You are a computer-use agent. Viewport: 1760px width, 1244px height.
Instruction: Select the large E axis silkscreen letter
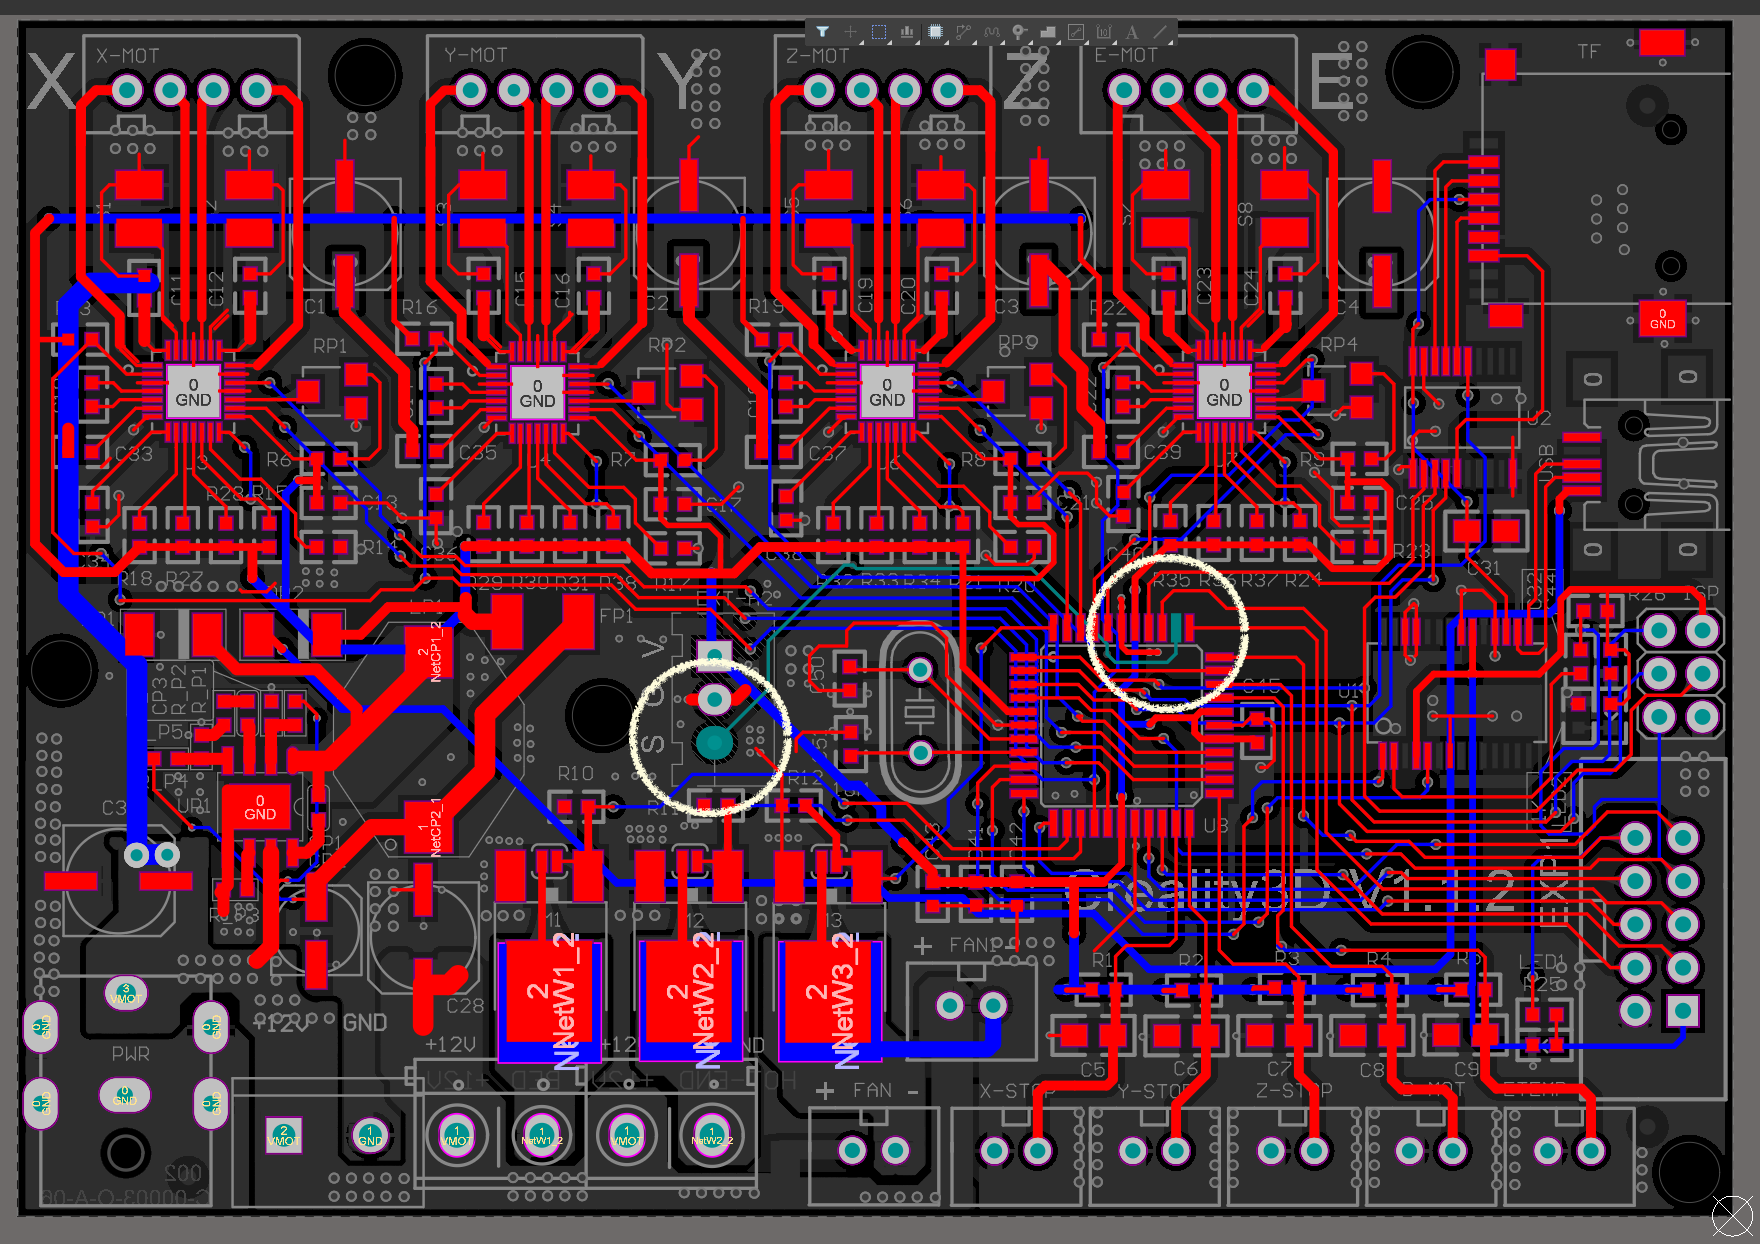(x=1331, y=81)
